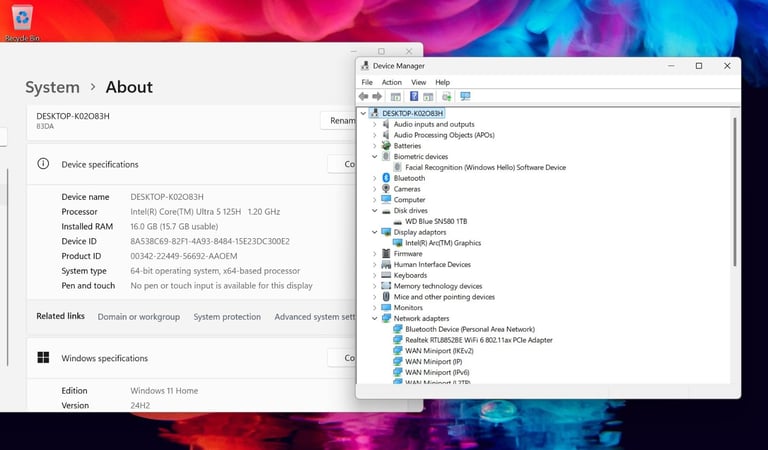The image size is (768, 450).
Task: Collapse the Network adapters chevron
Action: click(375, 318)
